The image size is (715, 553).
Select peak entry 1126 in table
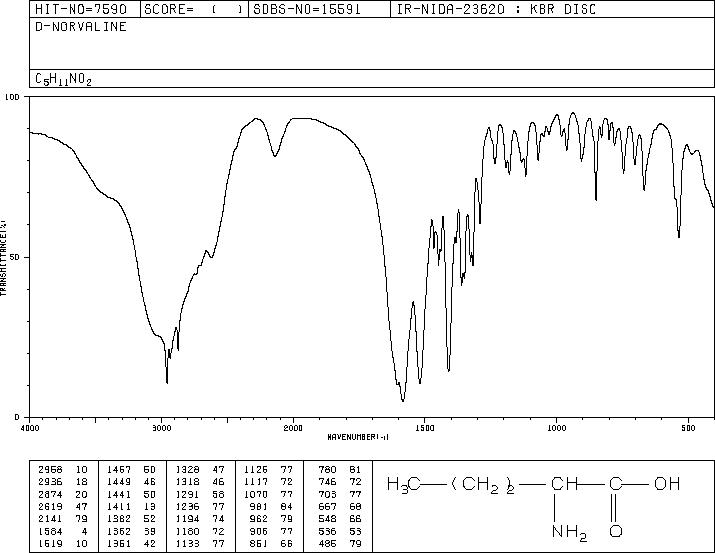[x=268, y=469]
